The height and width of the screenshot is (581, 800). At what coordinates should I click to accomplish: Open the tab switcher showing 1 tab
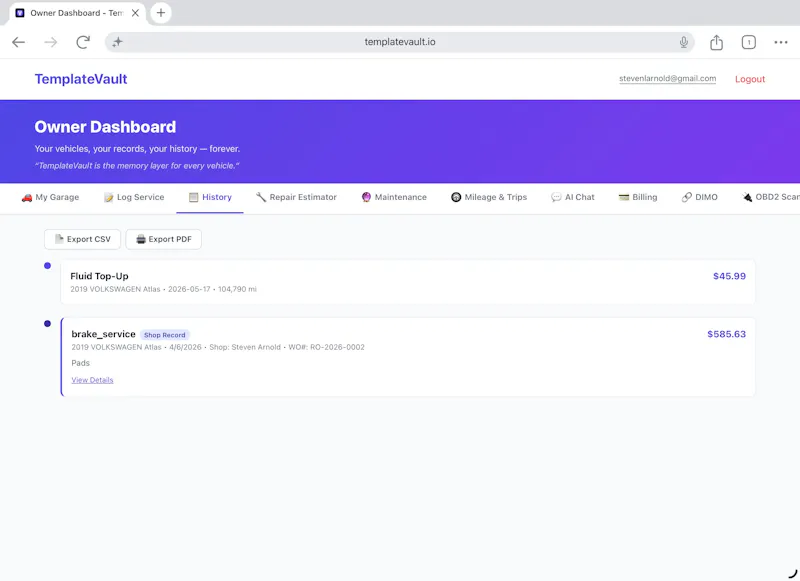(x=748, y=42)
